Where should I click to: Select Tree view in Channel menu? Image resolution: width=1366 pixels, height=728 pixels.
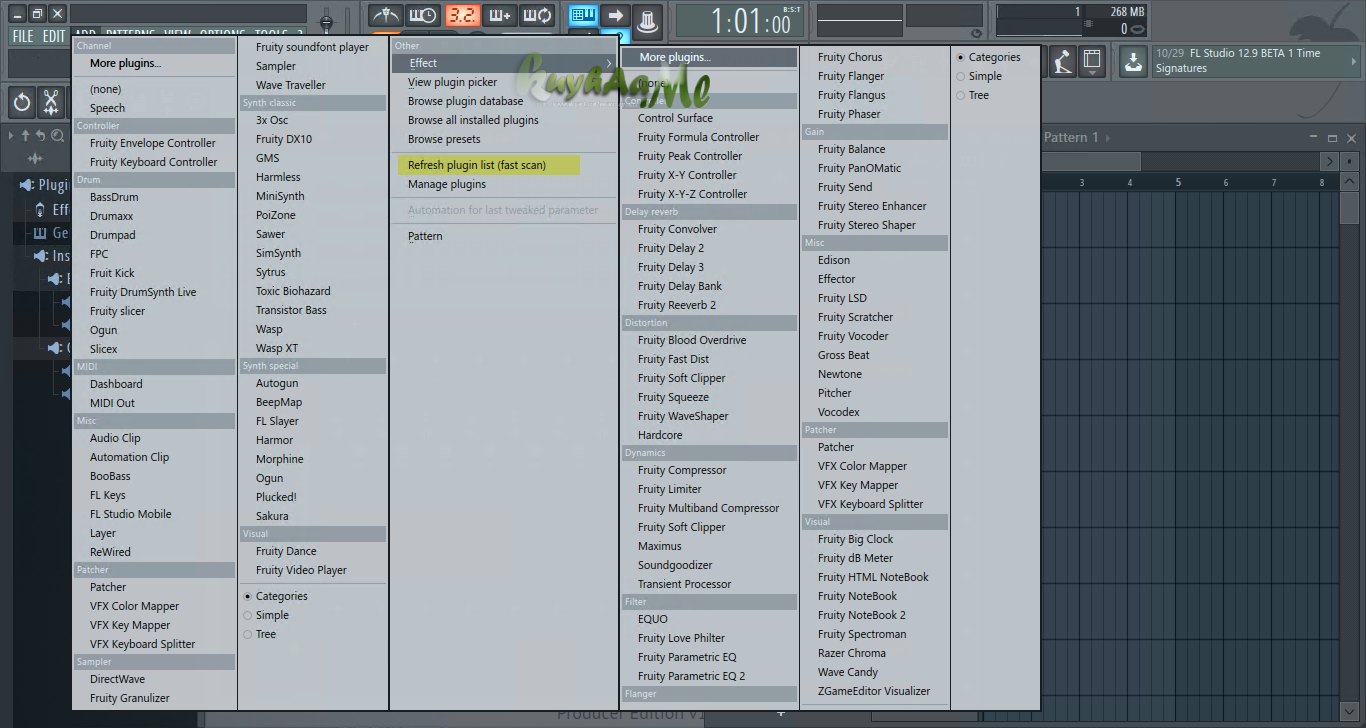pos(259,634)
